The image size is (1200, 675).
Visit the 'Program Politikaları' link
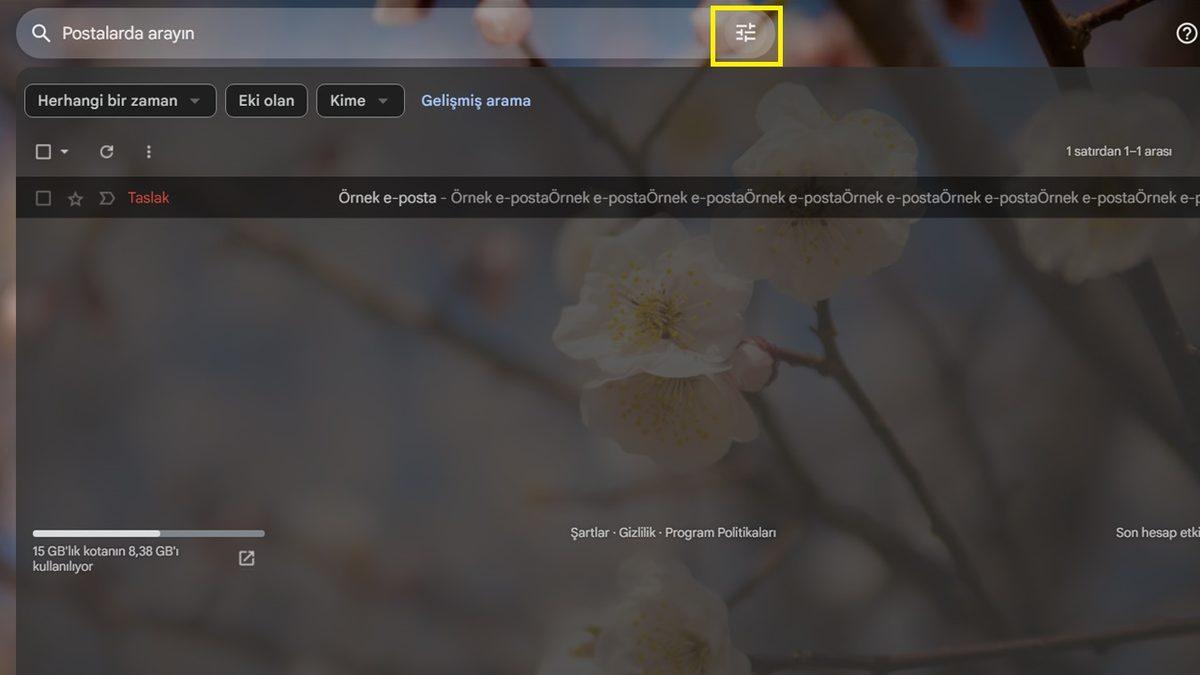coord(720,533)
